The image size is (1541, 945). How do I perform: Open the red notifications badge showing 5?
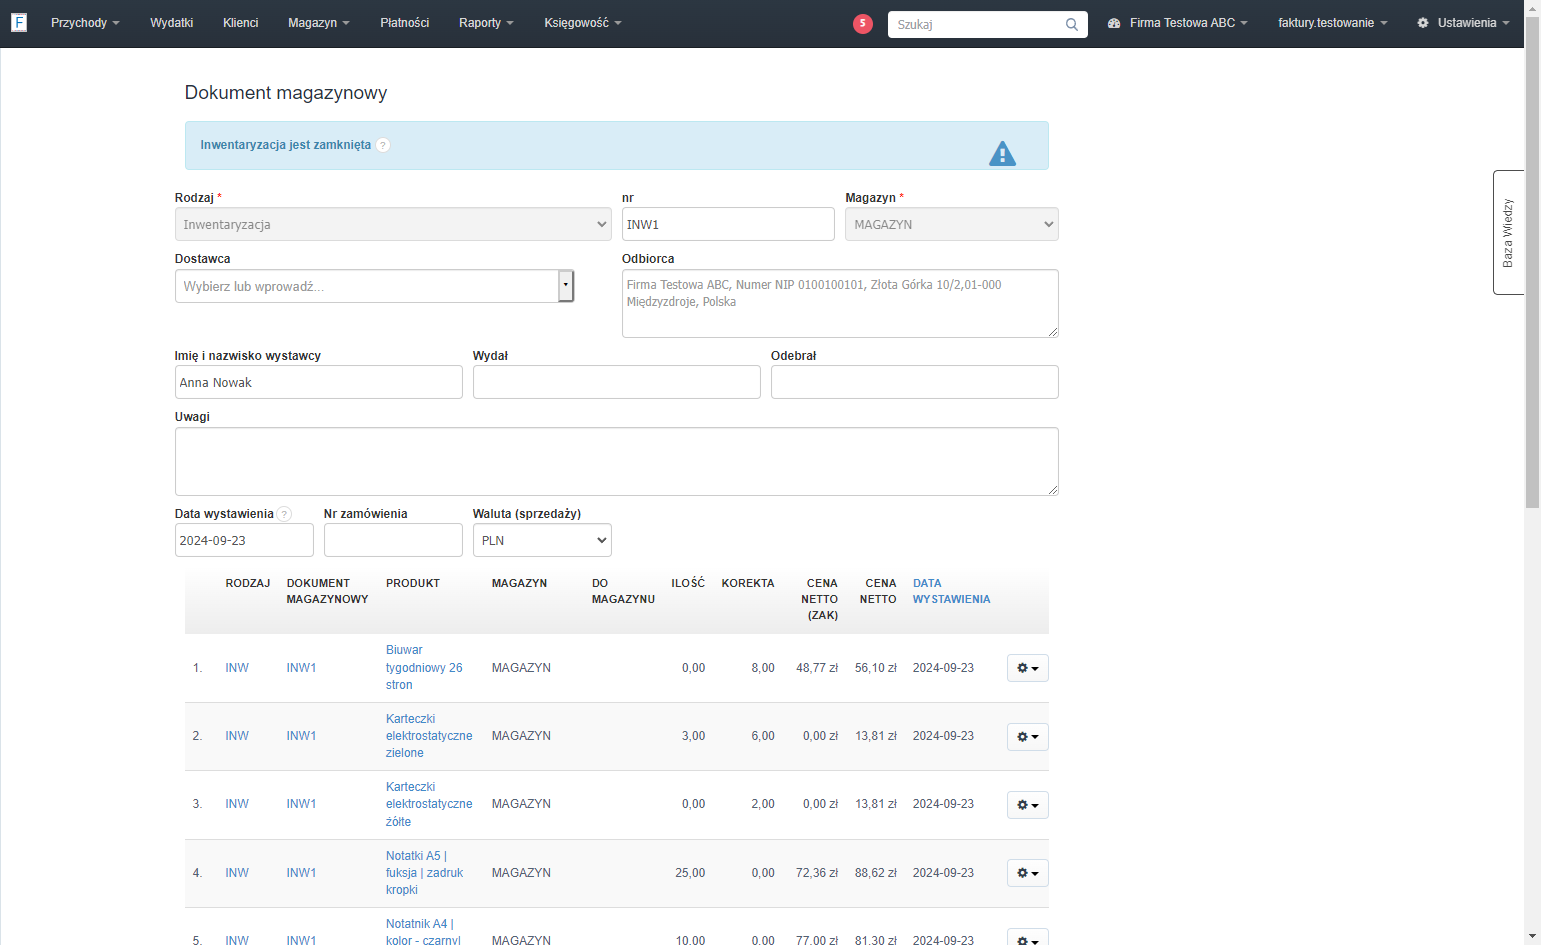(863, 23)
